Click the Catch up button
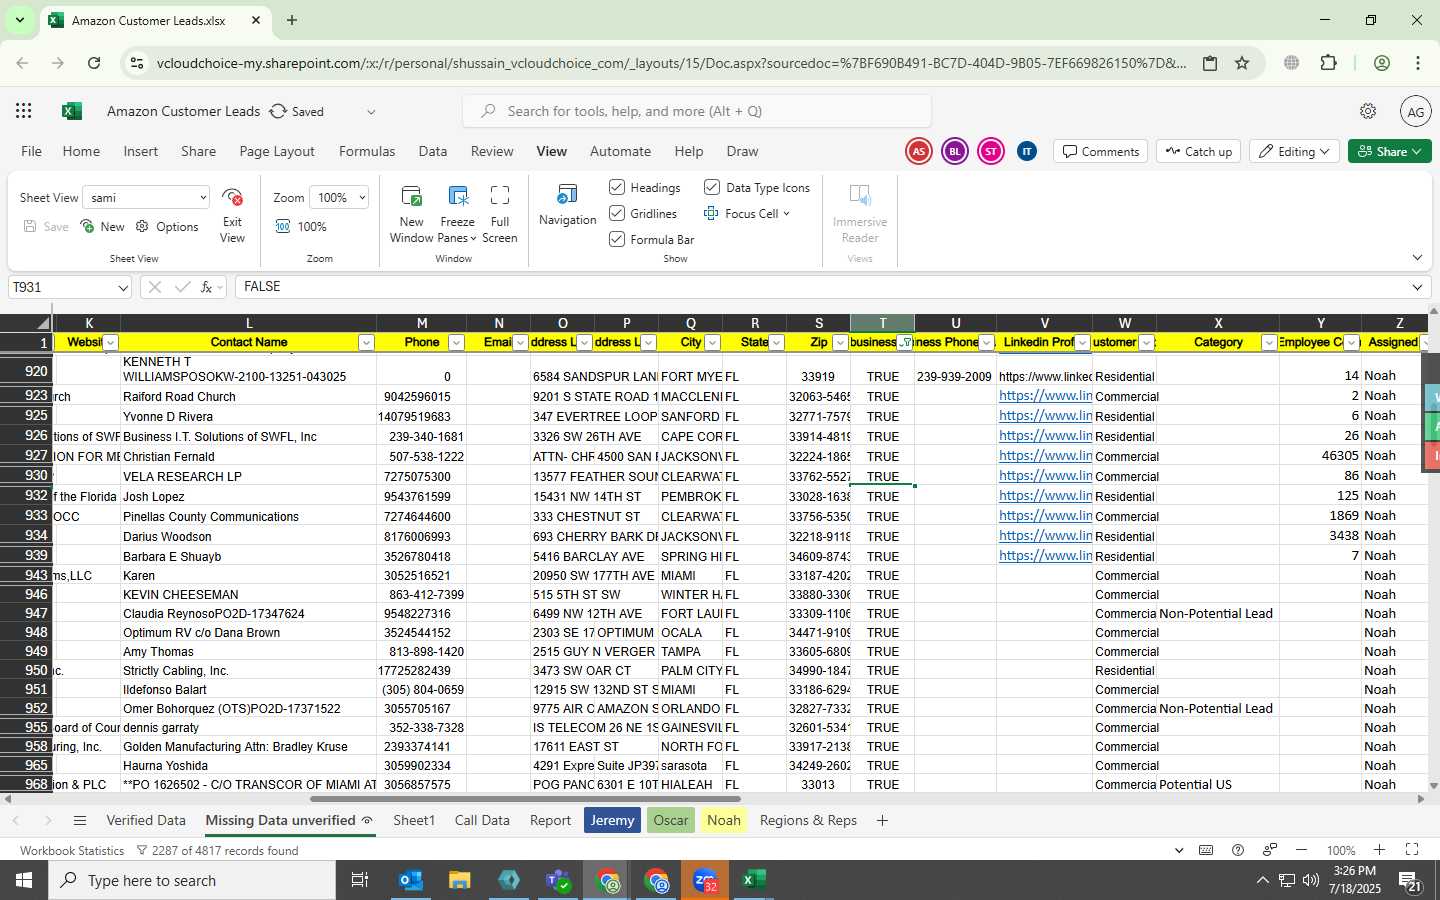The height and width of the screenshot is (900, 1440). coord(1199,151)
